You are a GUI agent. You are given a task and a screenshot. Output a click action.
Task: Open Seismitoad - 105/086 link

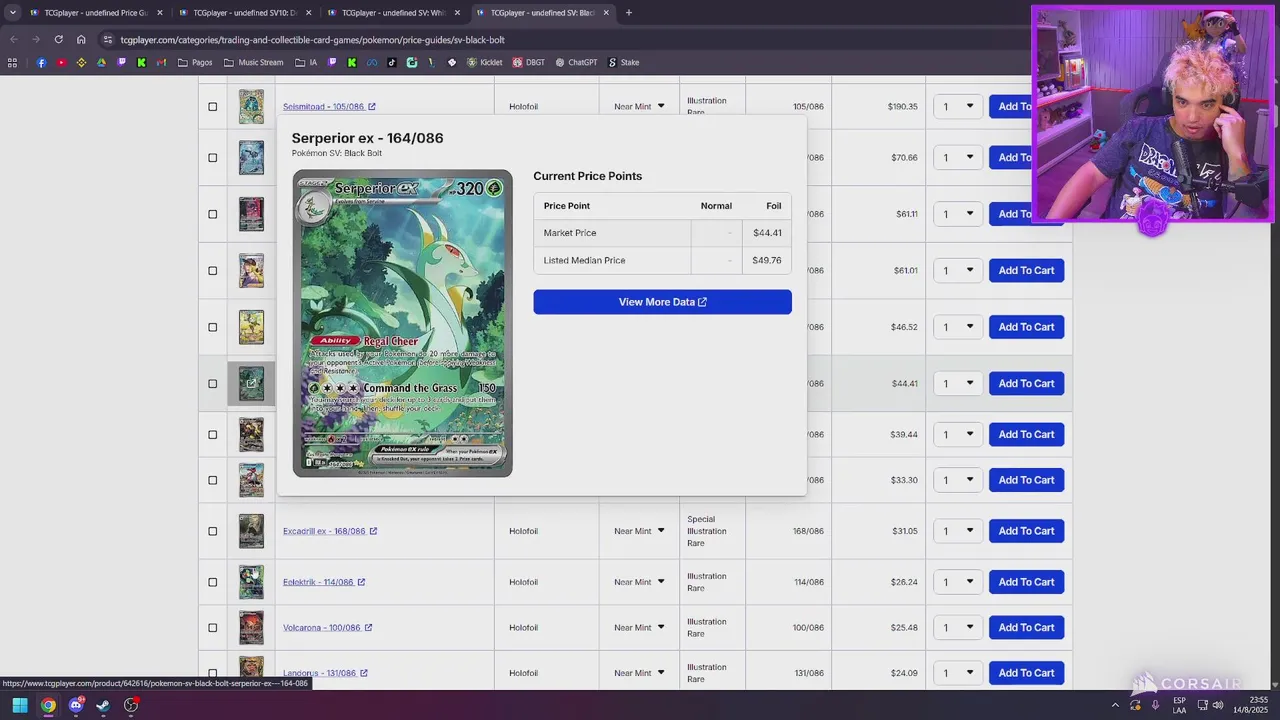click(x=323, y=106)
